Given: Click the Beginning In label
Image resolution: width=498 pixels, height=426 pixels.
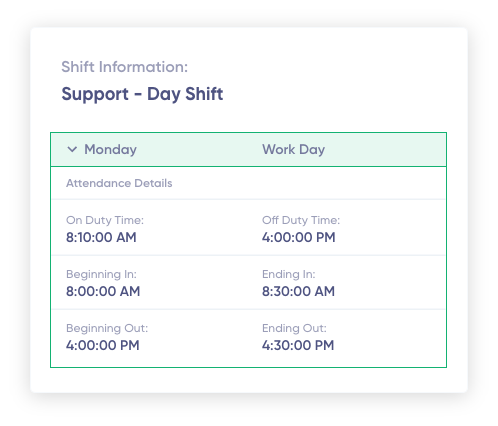Looking at the screenshot, I should [x=101, y=274].
